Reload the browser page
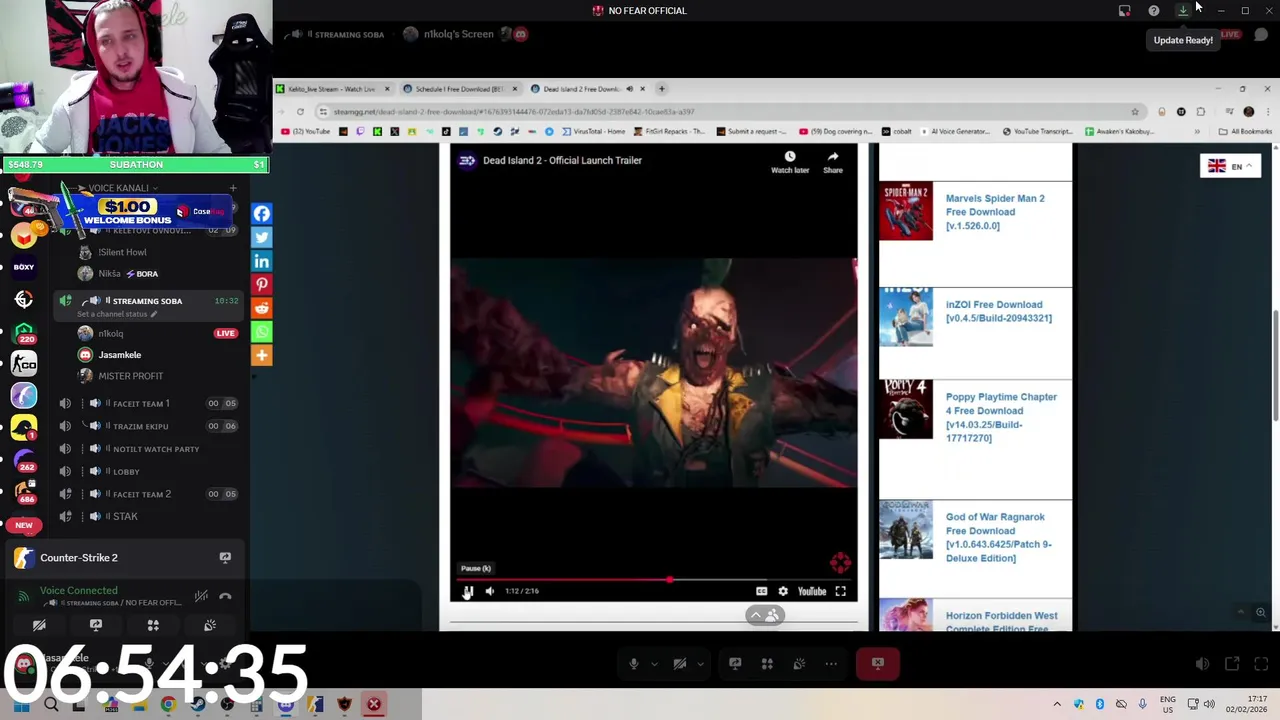Screen dimensions: 1280x720 (x=300, y=112)
